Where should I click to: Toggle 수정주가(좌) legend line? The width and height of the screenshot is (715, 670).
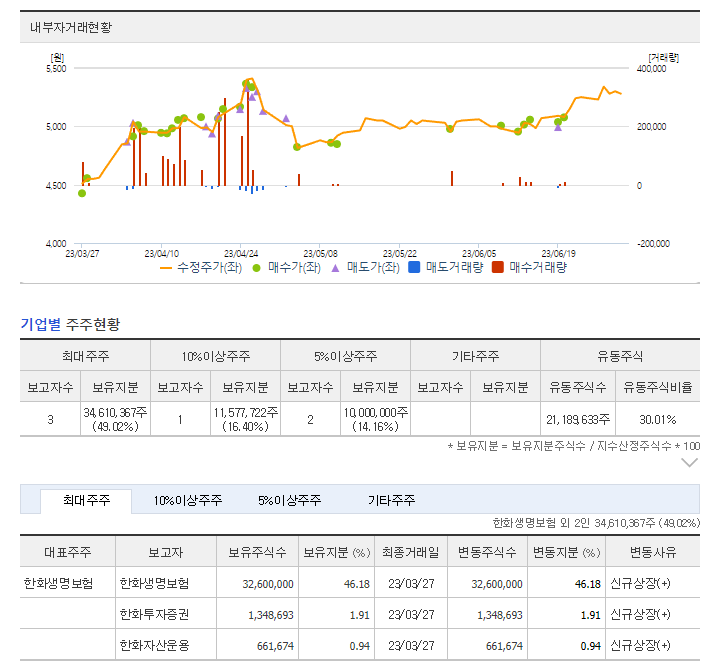click(x=201, y=267)
